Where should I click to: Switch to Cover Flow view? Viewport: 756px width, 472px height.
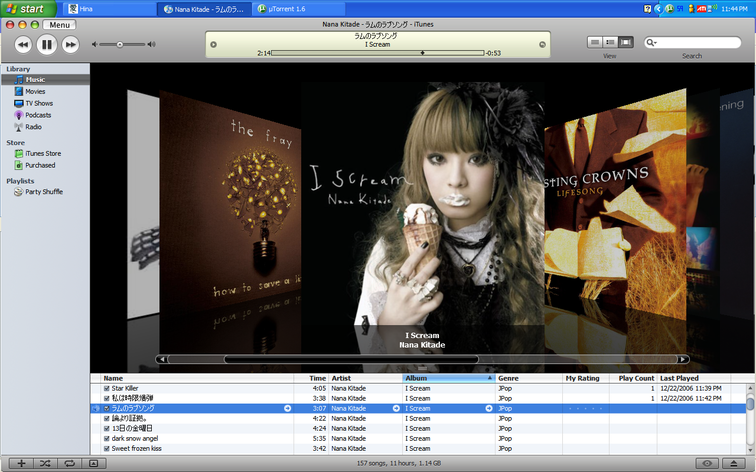626,42
